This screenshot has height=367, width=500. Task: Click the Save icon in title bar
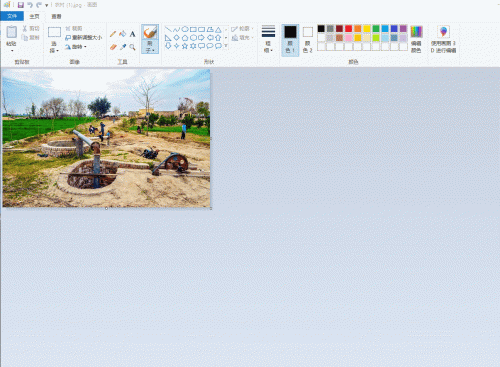pyautogui.click(x=21, y=5)
